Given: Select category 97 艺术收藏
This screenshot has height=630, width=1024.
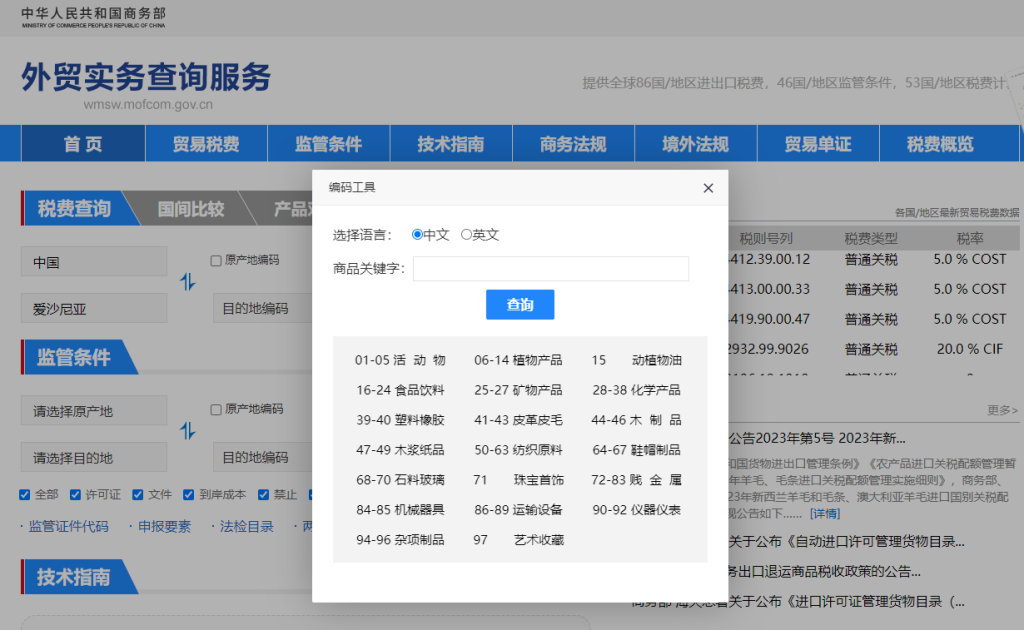Looking at the screenshot, I should click(x=518, y=540).
